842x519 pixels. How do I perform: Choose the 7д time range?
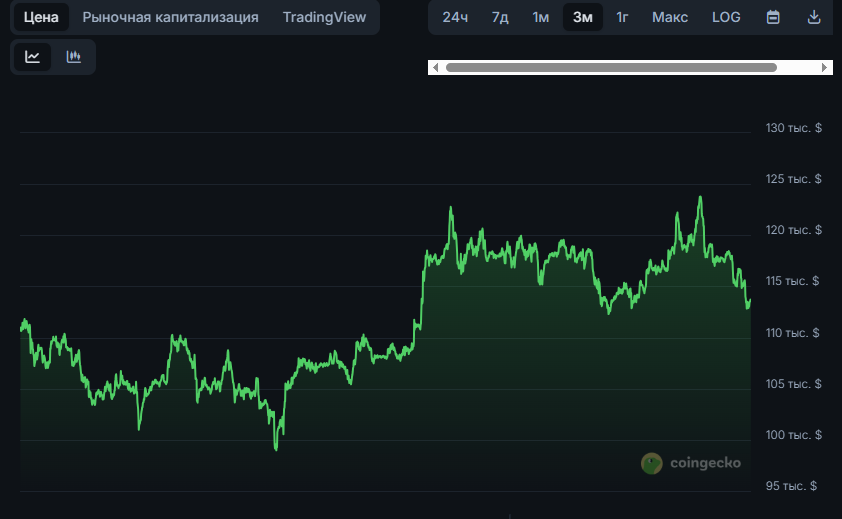[x=500, y=17]
